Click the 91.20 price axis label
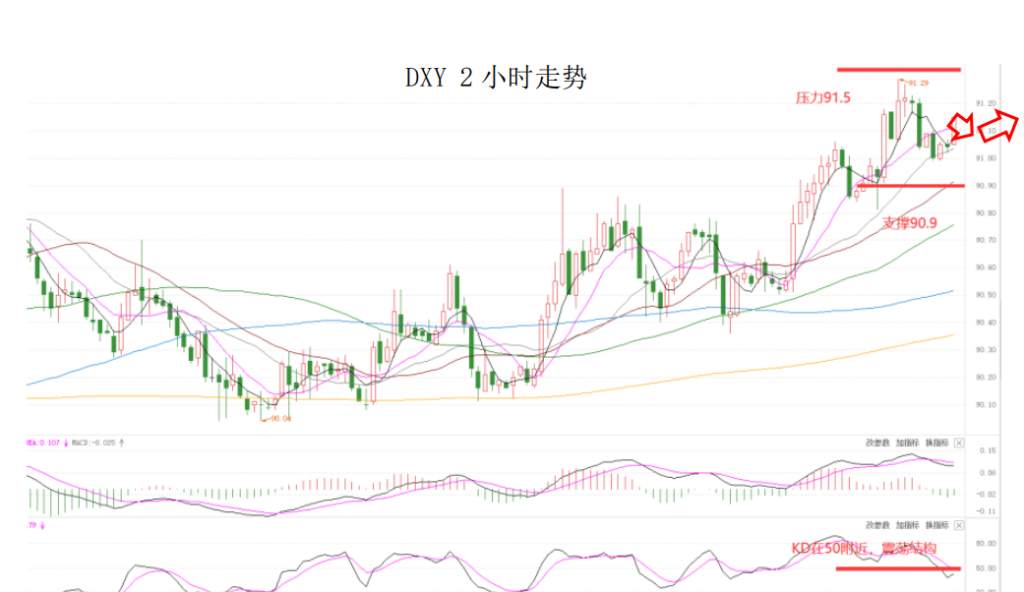Screen dimensions: 1024x592 point(986,104)
